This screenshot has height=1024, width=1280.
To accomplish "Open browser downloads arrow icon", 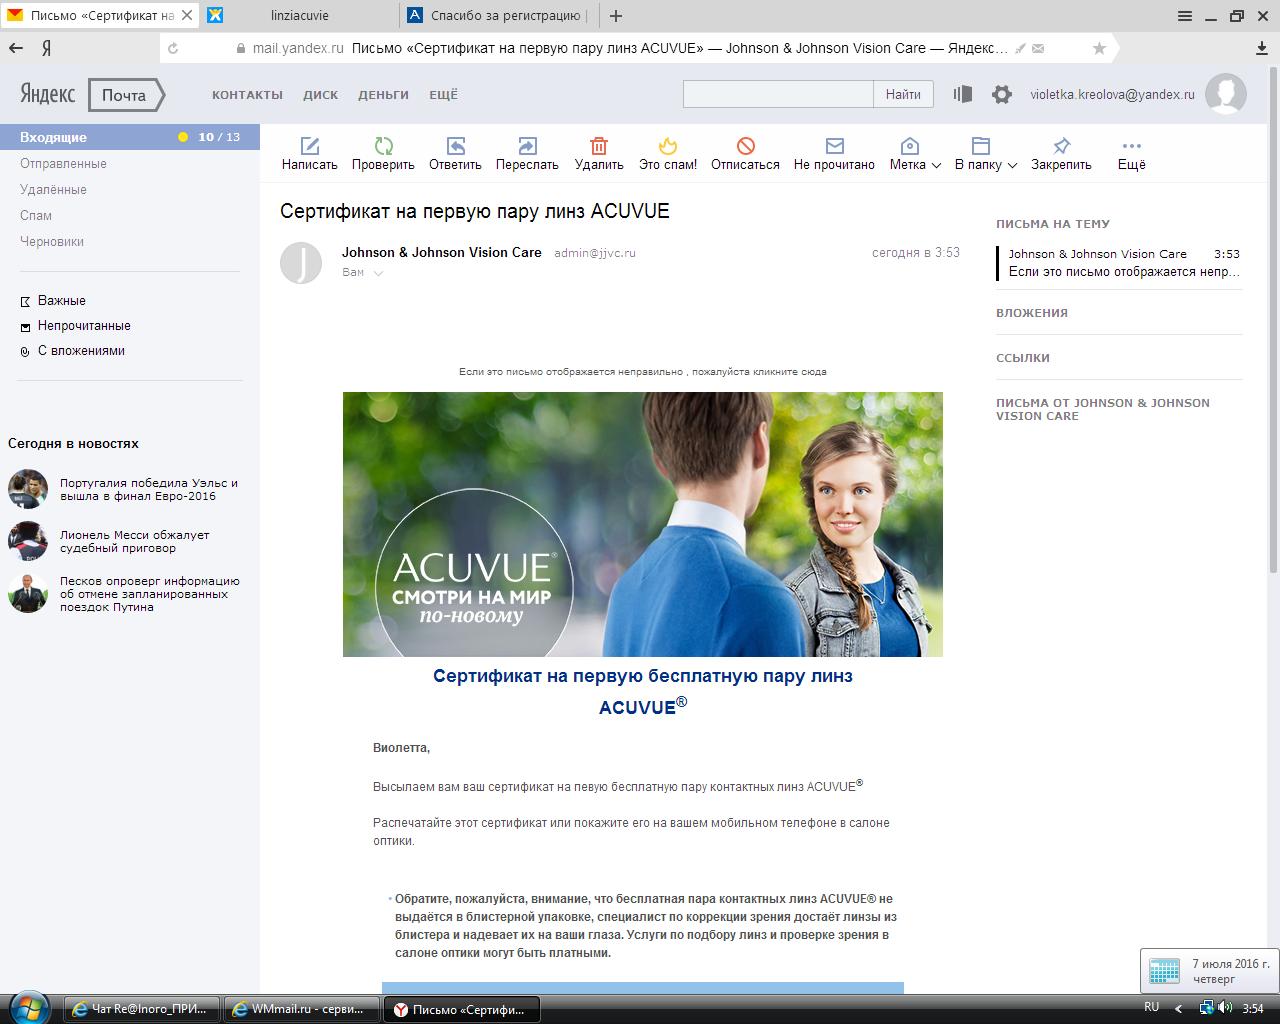I will tap(1262, 48).
